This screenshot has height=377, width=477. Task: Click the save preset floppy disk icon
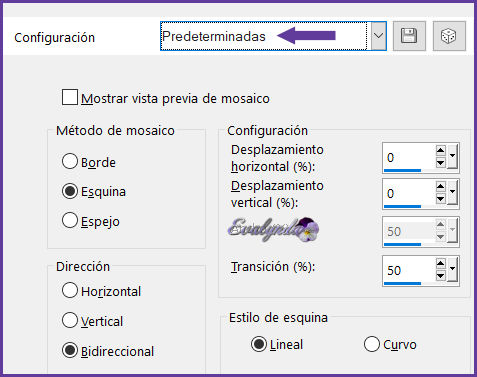(409, 36)
